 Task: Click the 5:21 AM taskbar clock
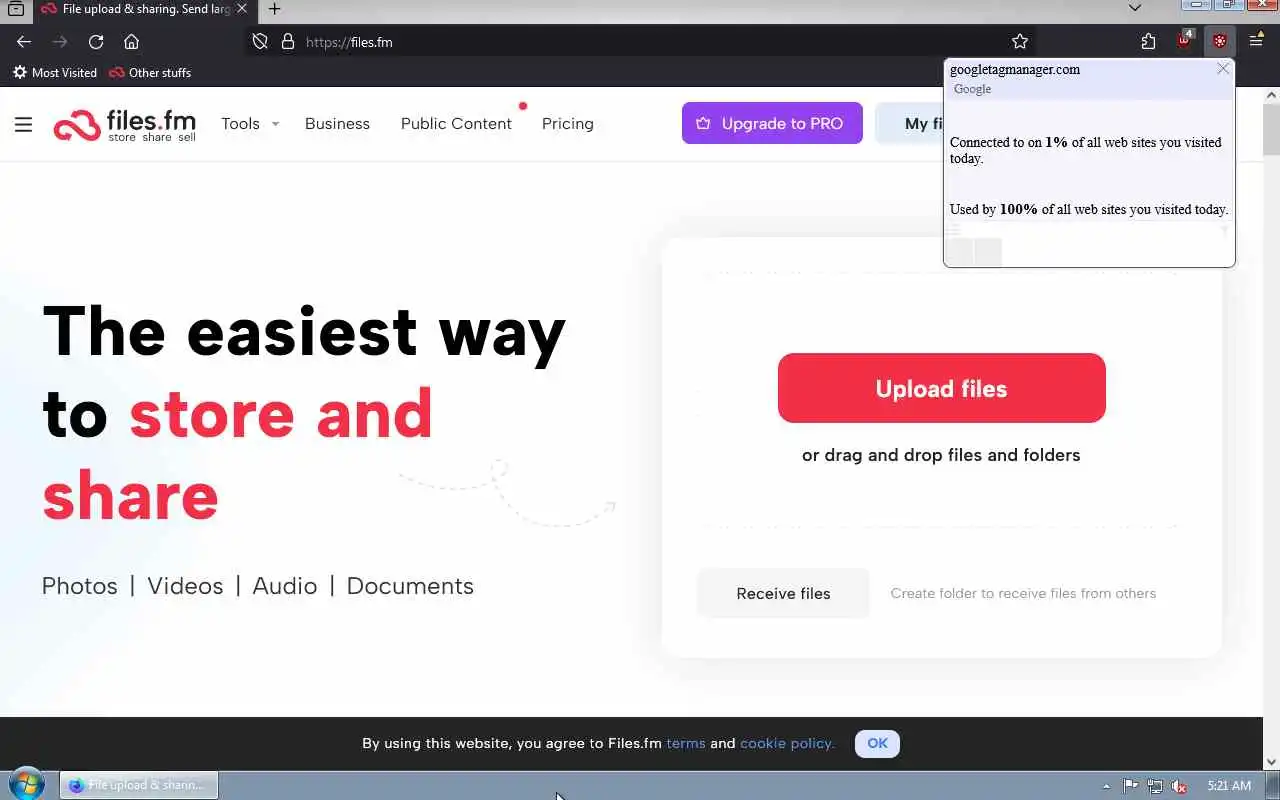(1229, 786)
